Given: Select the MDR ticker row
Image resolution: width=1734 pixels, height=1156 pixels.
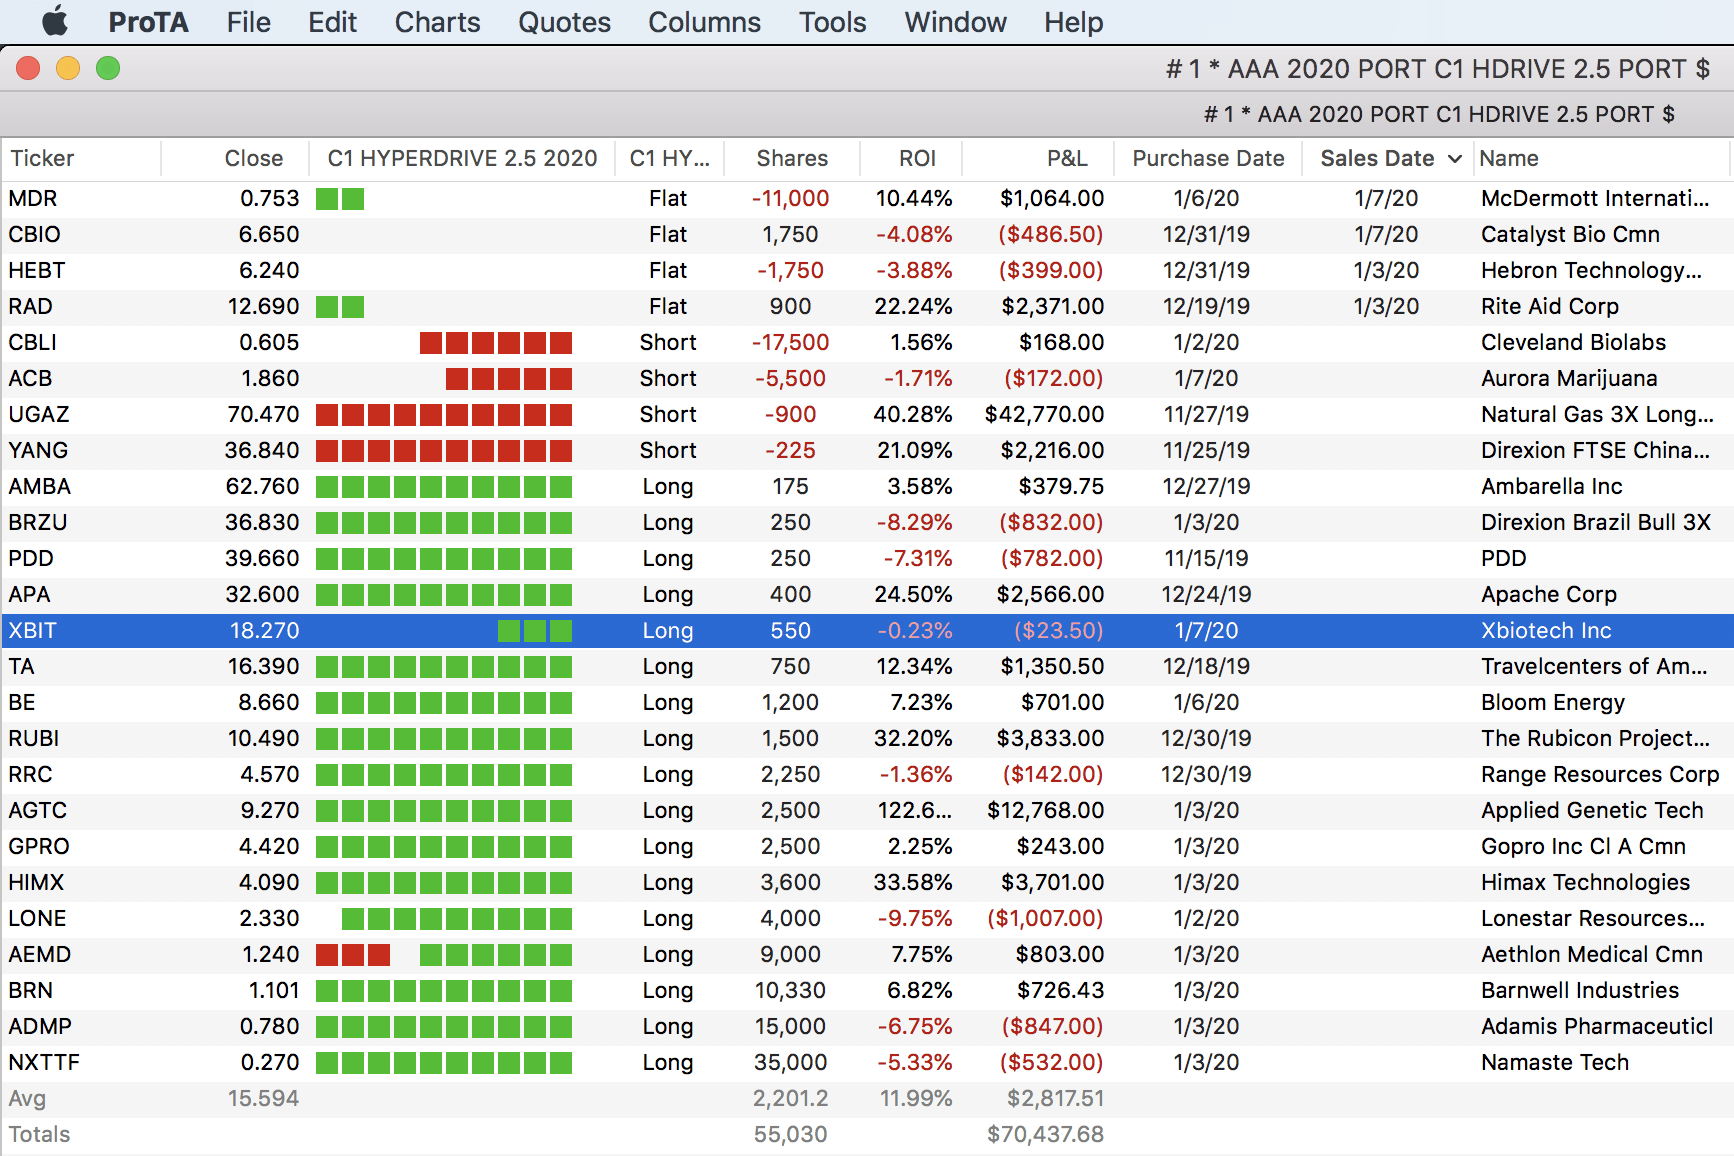Looking at the screenshot, I should coord(867,198).
